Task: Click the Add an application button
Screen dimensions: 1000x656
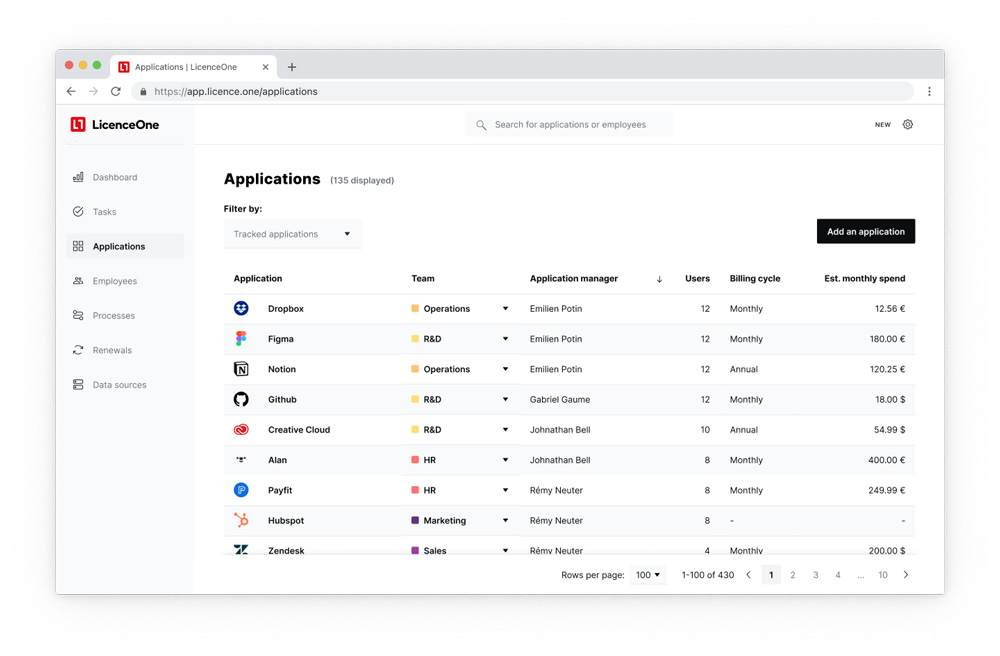Action: click(865, 231)
